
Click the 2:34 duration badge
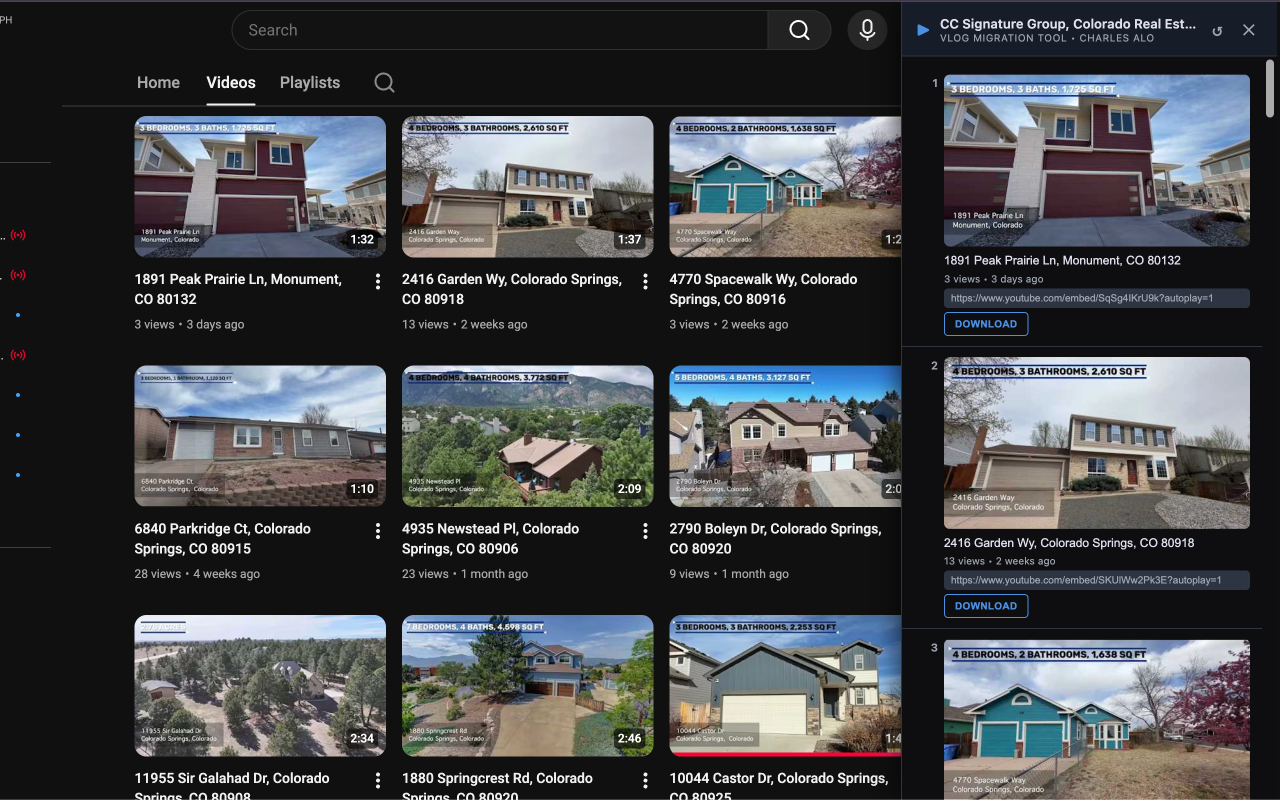362,739
